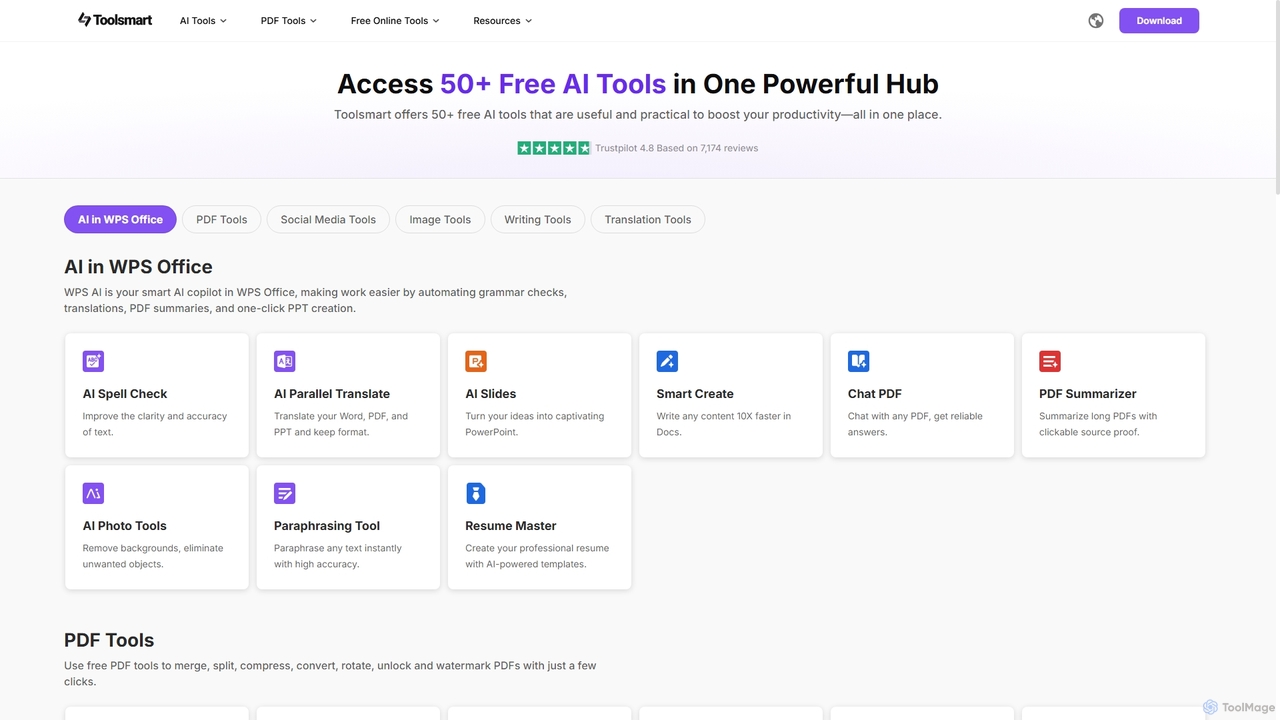
Task: Open the Paraphrasing Tool title link
Action: (x=327, y=526)
